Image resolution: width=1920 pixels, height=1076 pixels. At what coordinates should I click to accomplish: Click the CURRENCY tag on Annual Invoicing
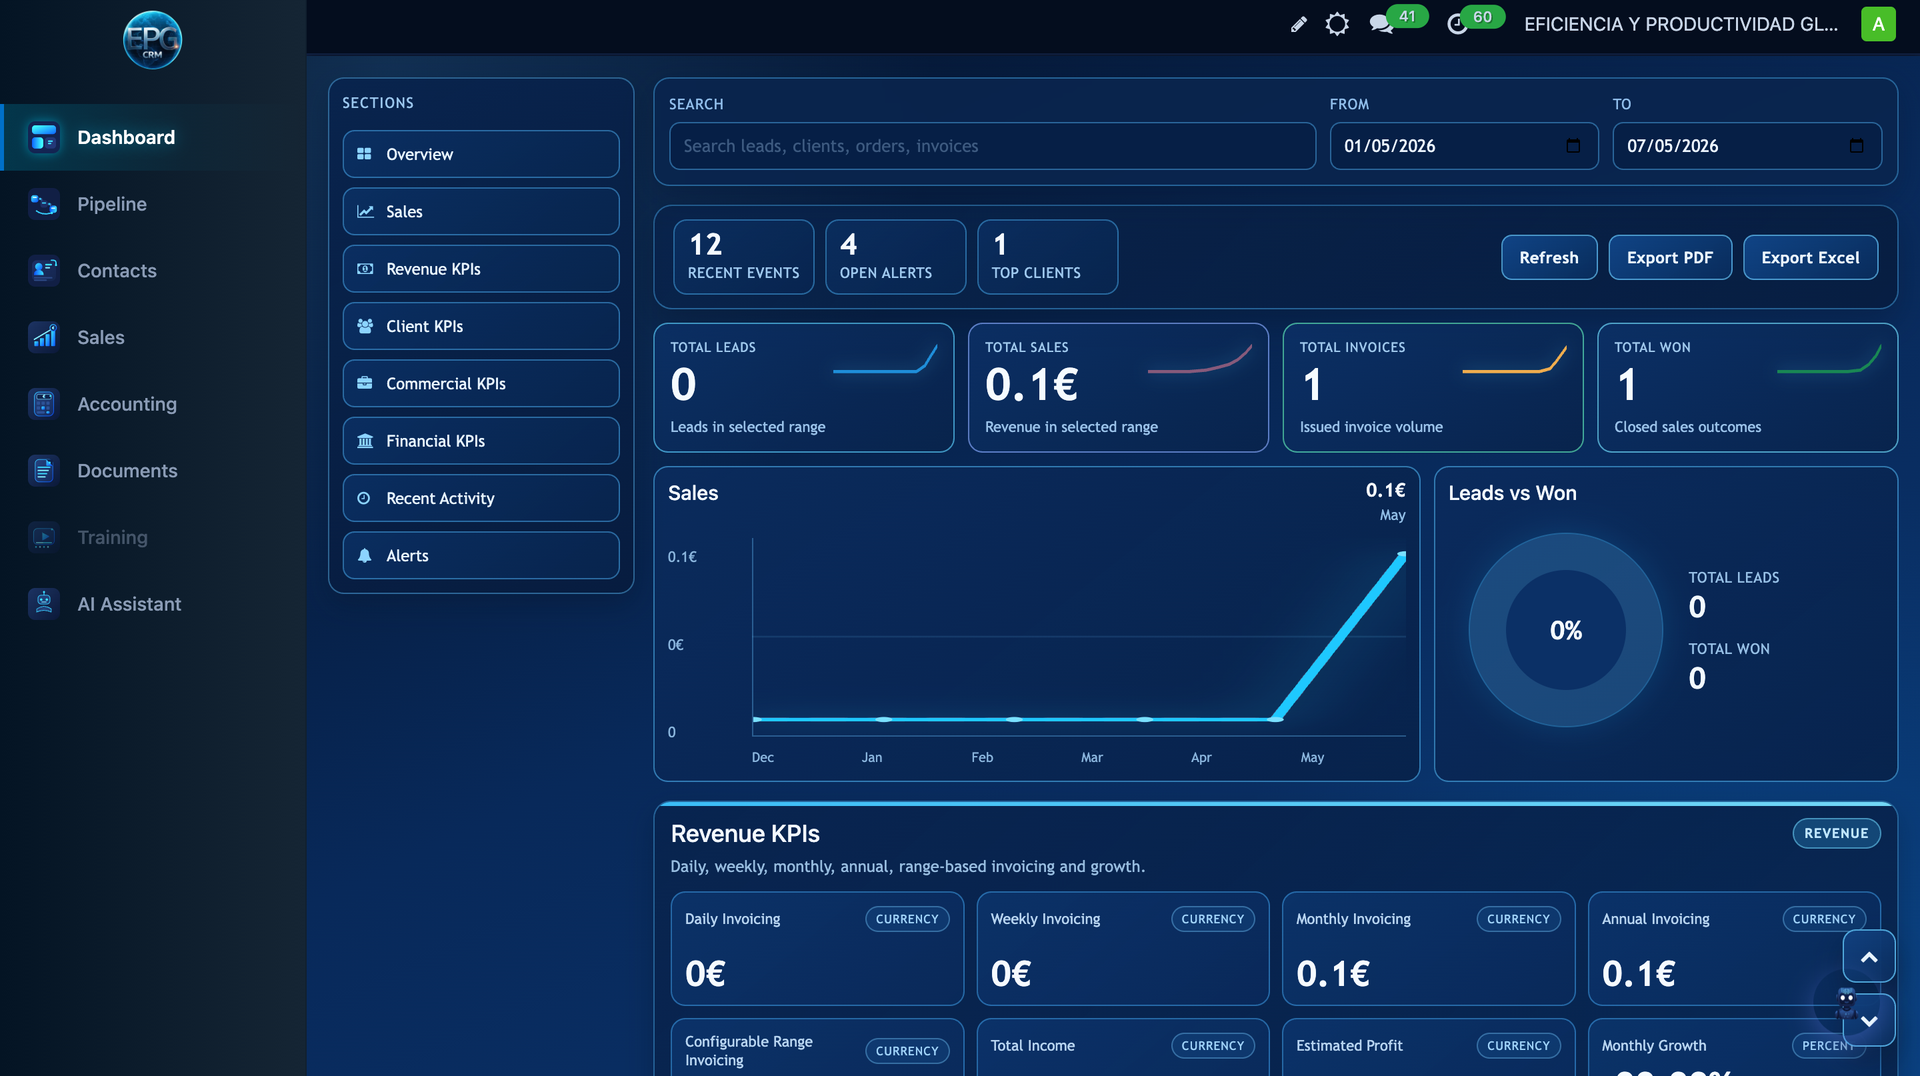(1824, 919)
